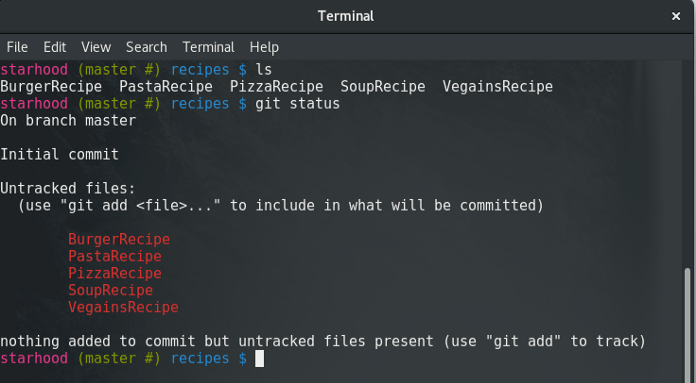The height and width of the screenshot is (383, 696).
Task: Click the Terminal window title bar
Action: (x=346, y=16)
